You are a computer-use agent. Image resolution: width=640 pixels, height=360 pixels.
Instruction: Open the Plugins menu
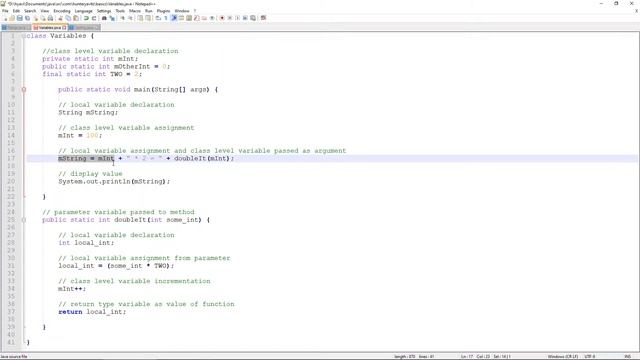tap(163, 11)
